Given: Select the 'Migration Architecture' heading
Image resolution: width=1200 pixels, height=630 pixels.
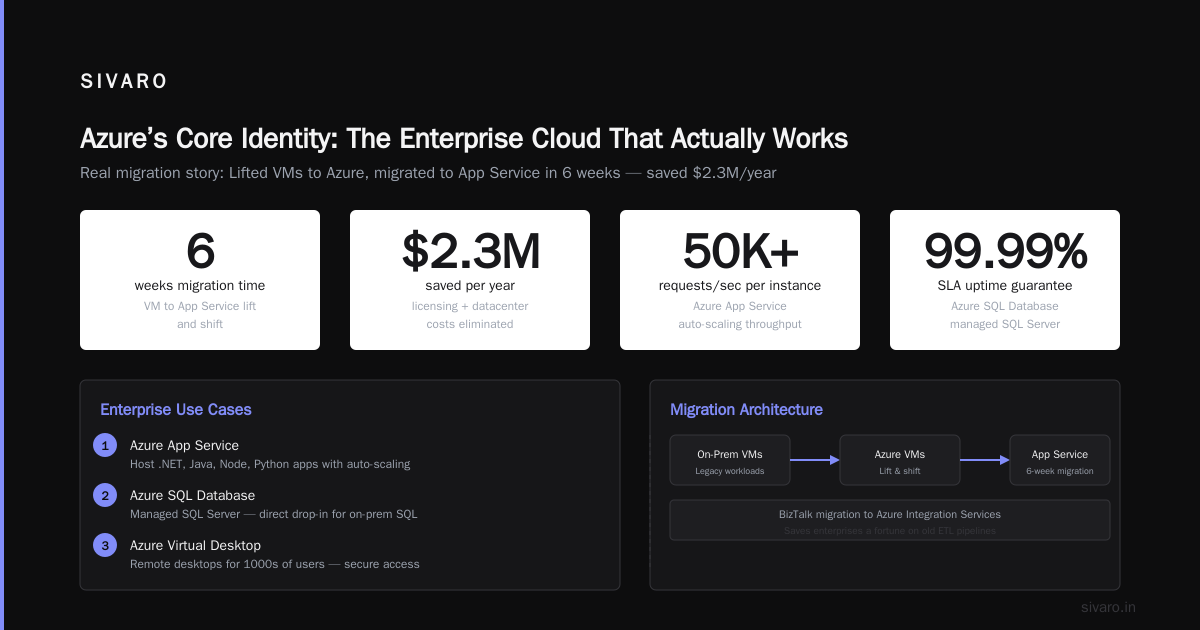Looking at the screenshot, I should coord(746,409).
